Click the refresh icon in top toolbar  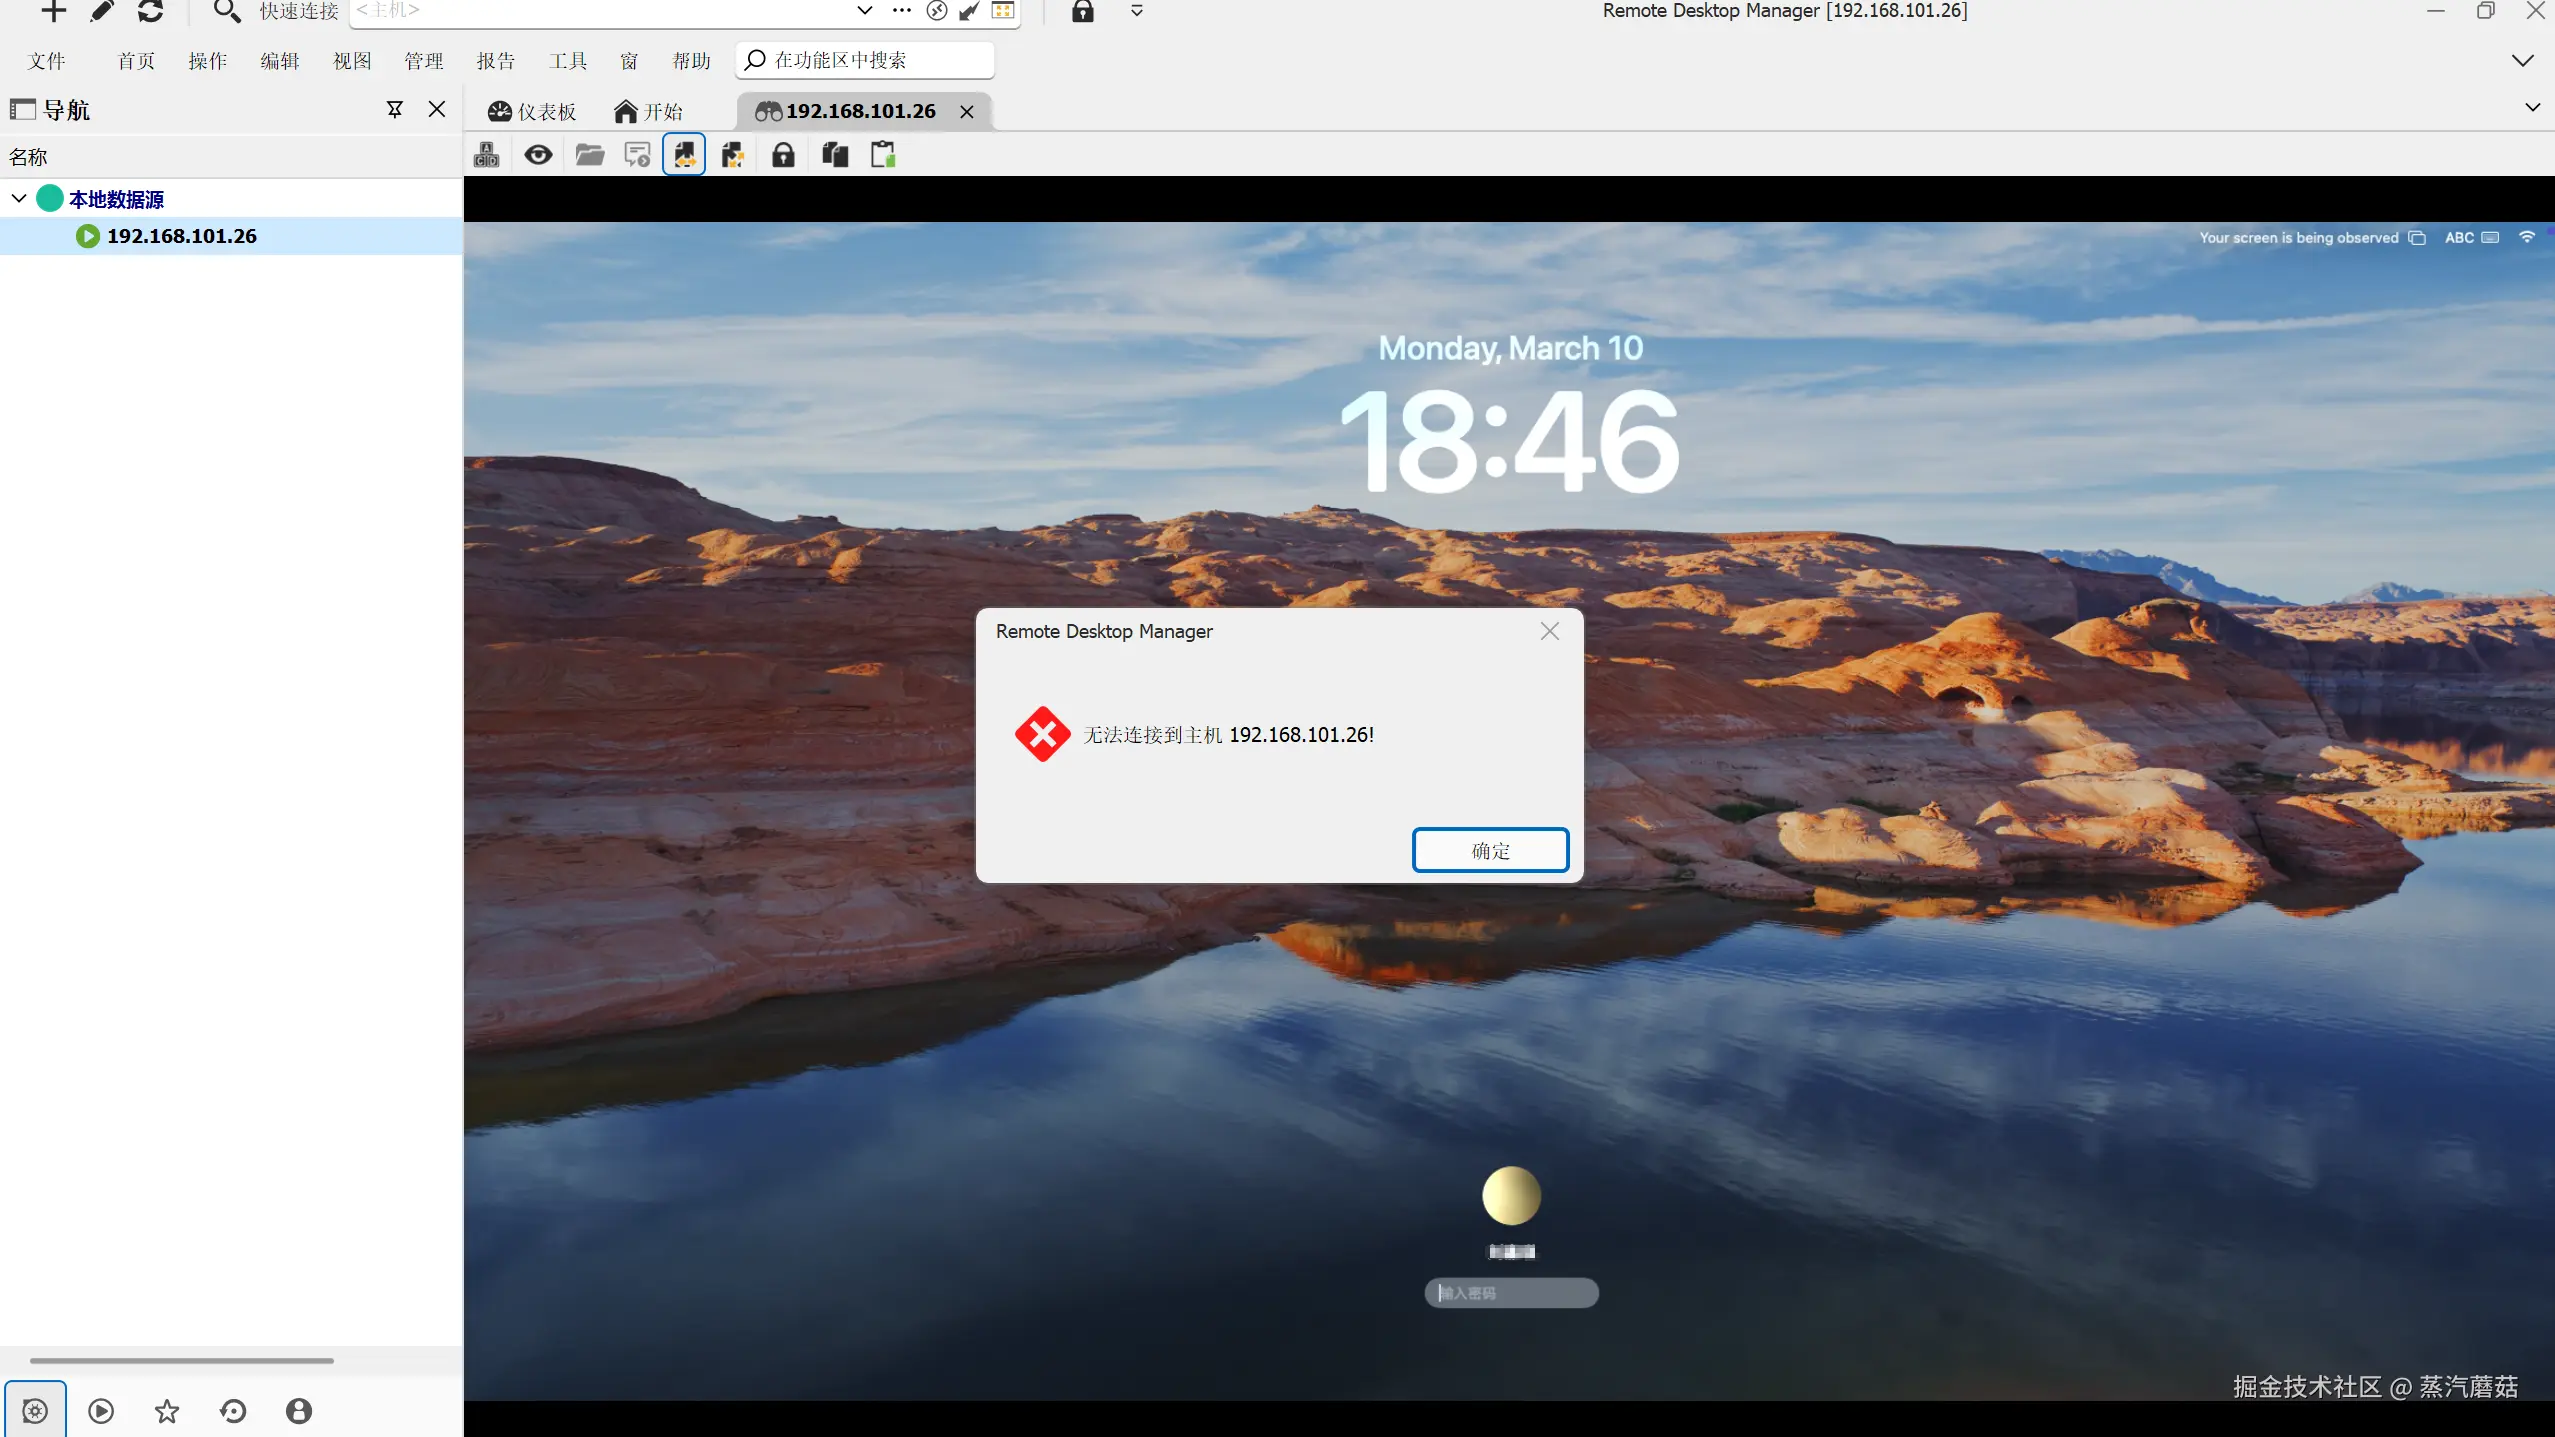(151, 11)
